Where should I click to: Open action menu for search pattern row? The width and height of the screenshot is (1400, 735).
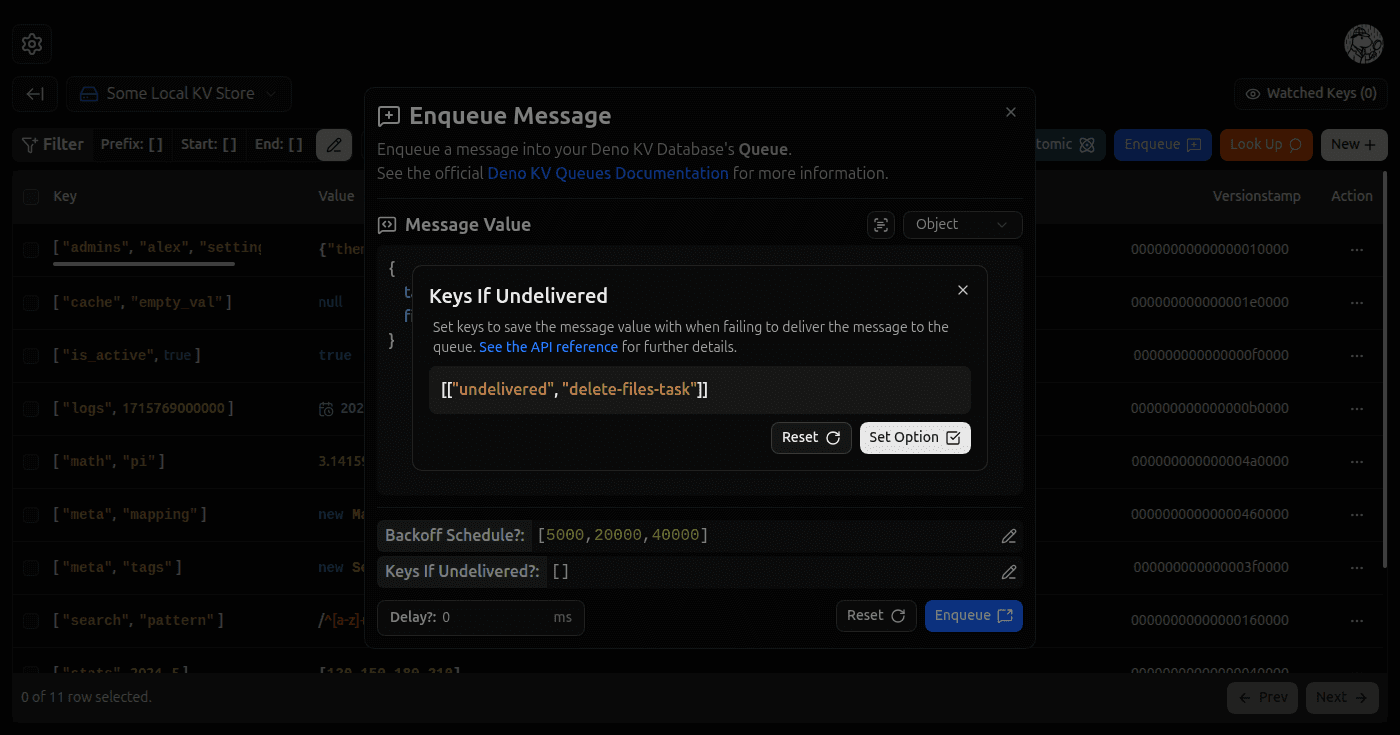(x=1356, y=620)
